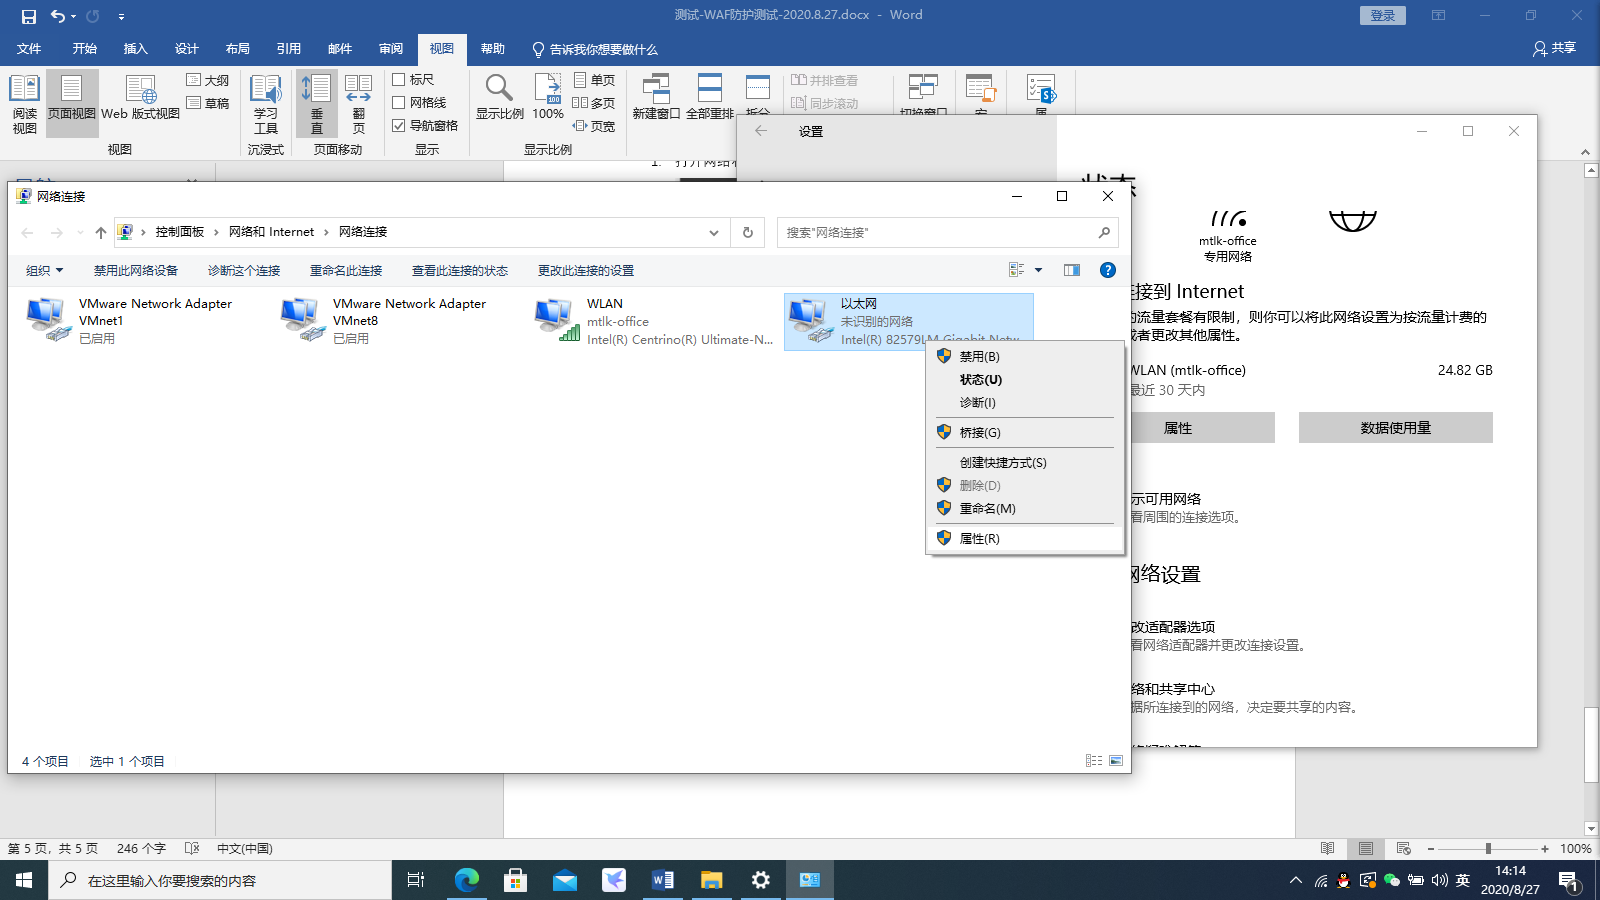This screenshot has width=1600, height=900.
Task: Select the Ethernet adapter icon
Action: (809, 320)
